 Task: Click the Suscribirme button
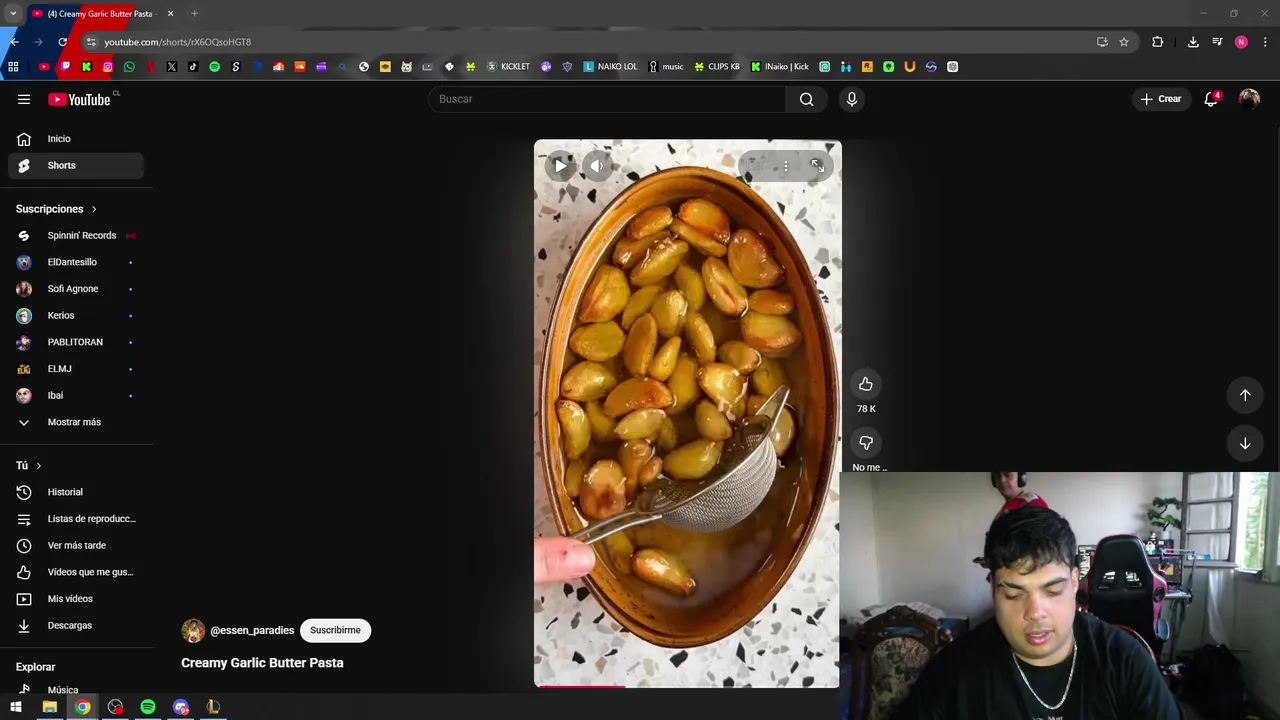[x=335, y=630]
